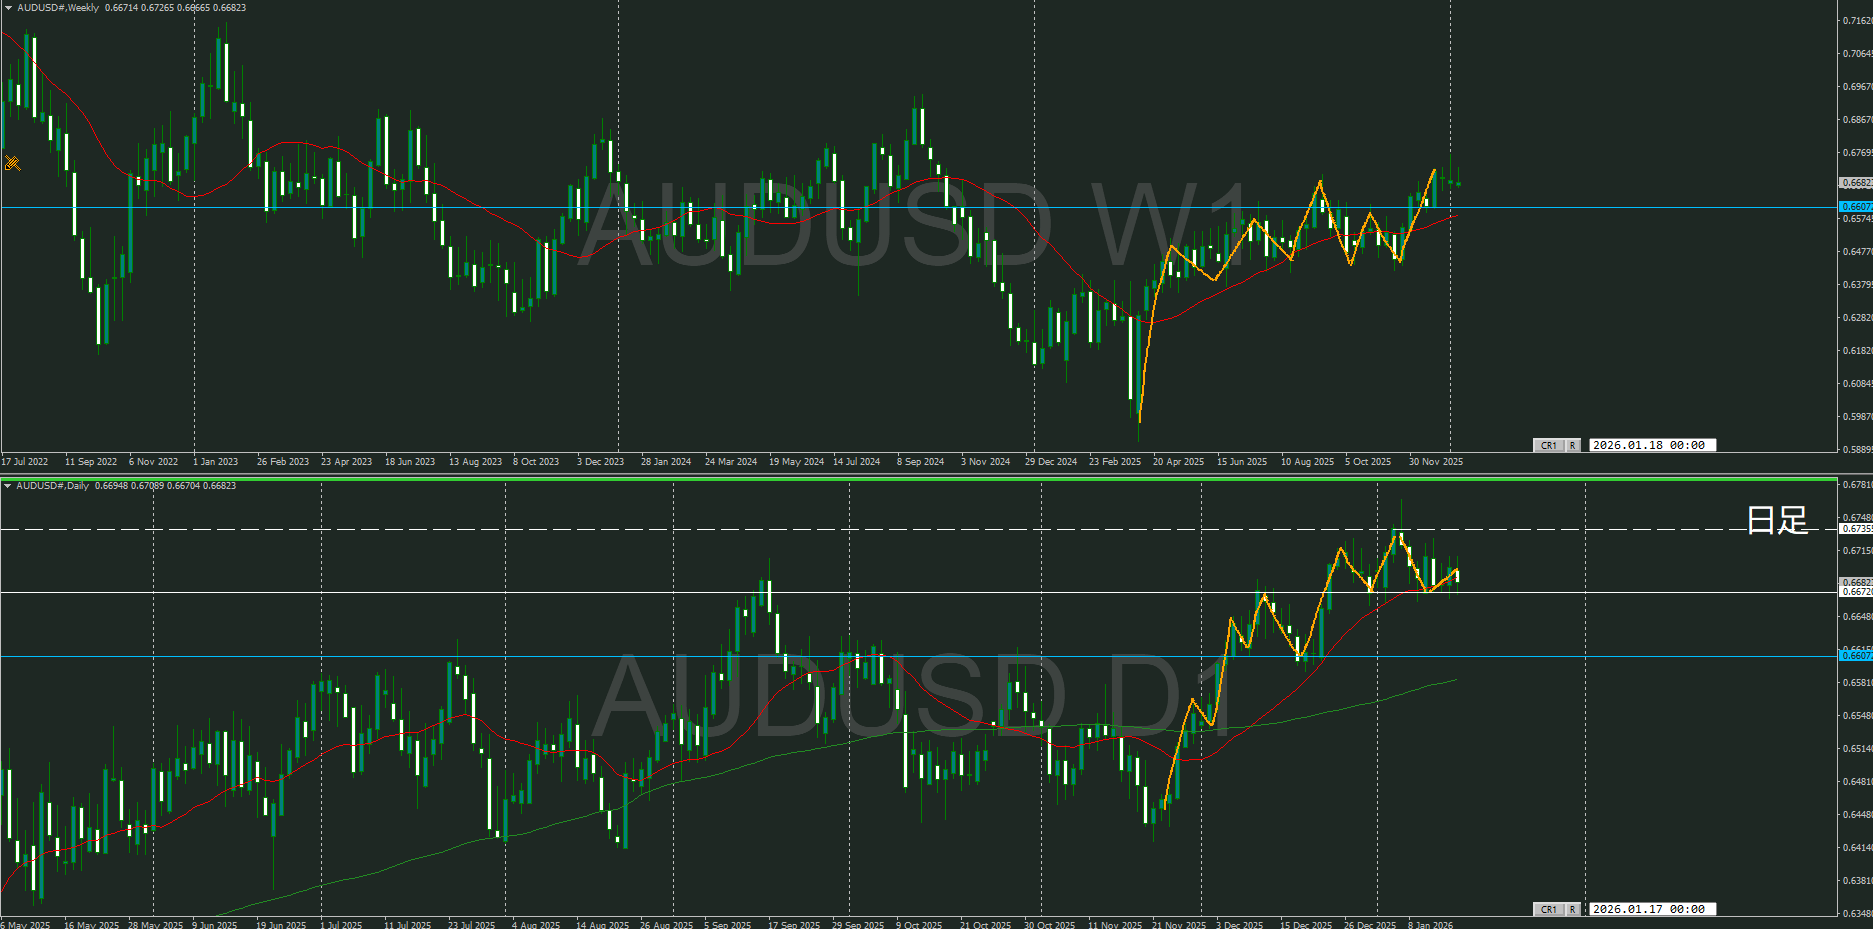Screen dimensions: 1873x929
Task: Click the orange pin icon on weekly chart
Action: tap(12, 163)
